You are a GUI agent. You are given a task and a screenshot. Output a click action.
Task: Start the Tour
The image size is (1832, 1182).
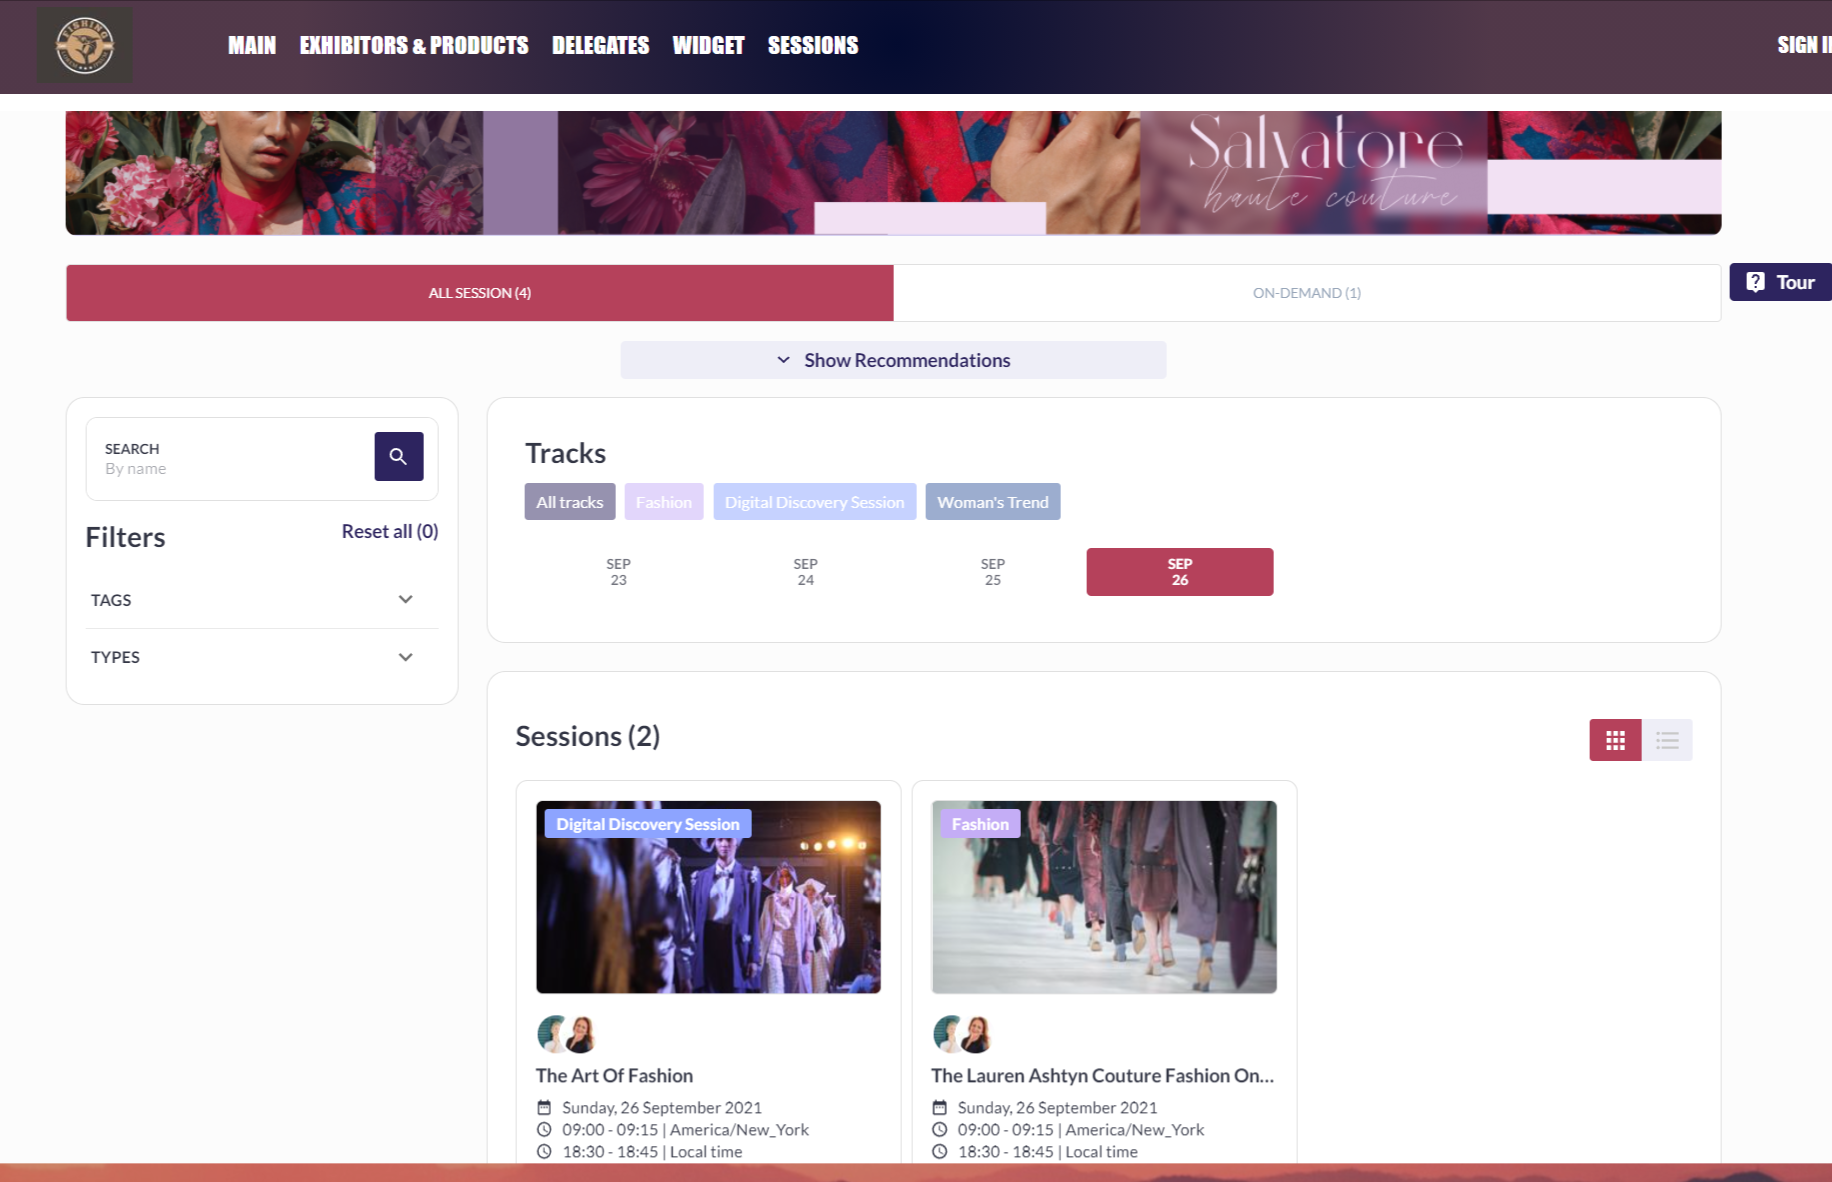click(x=1781, y=282)
